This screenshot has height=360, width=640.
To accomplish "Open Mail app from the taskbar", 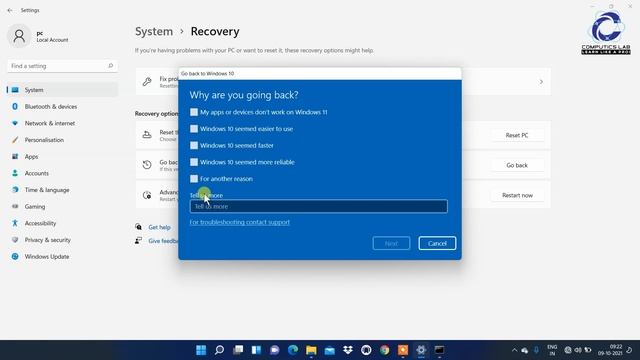I will click(x=329, y=350).
